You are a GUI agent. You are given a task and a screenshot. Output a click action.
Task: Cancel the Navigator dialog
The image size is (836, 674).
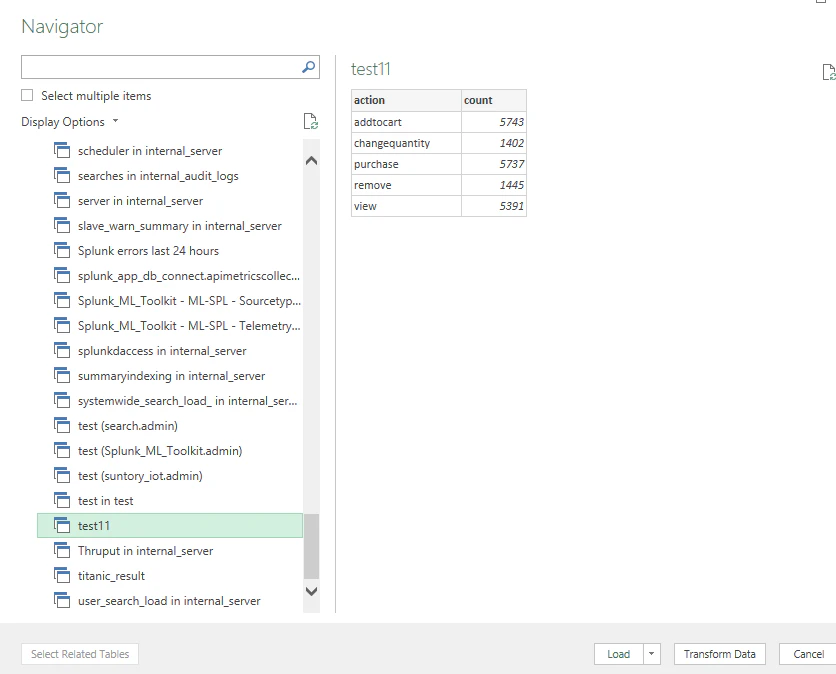click(x=808, y=654)
